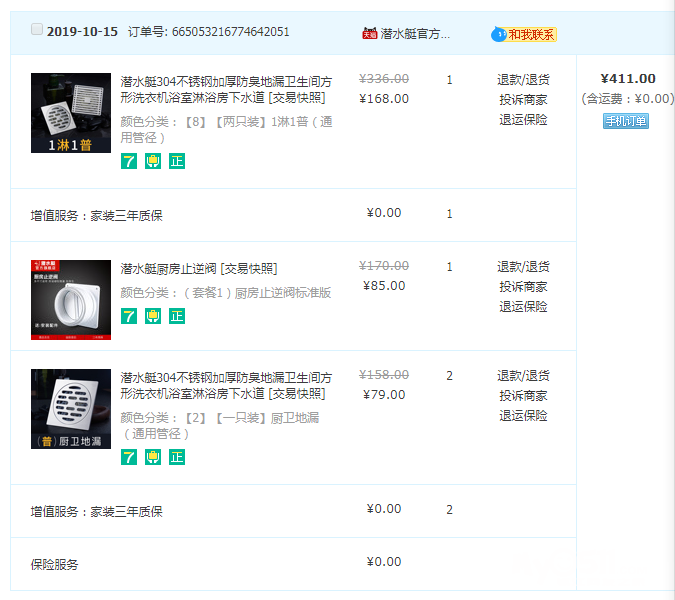Select the 2019-10-15 order checkbox
Viewport: 675px width, 600px height.
(x=37, y=30)
